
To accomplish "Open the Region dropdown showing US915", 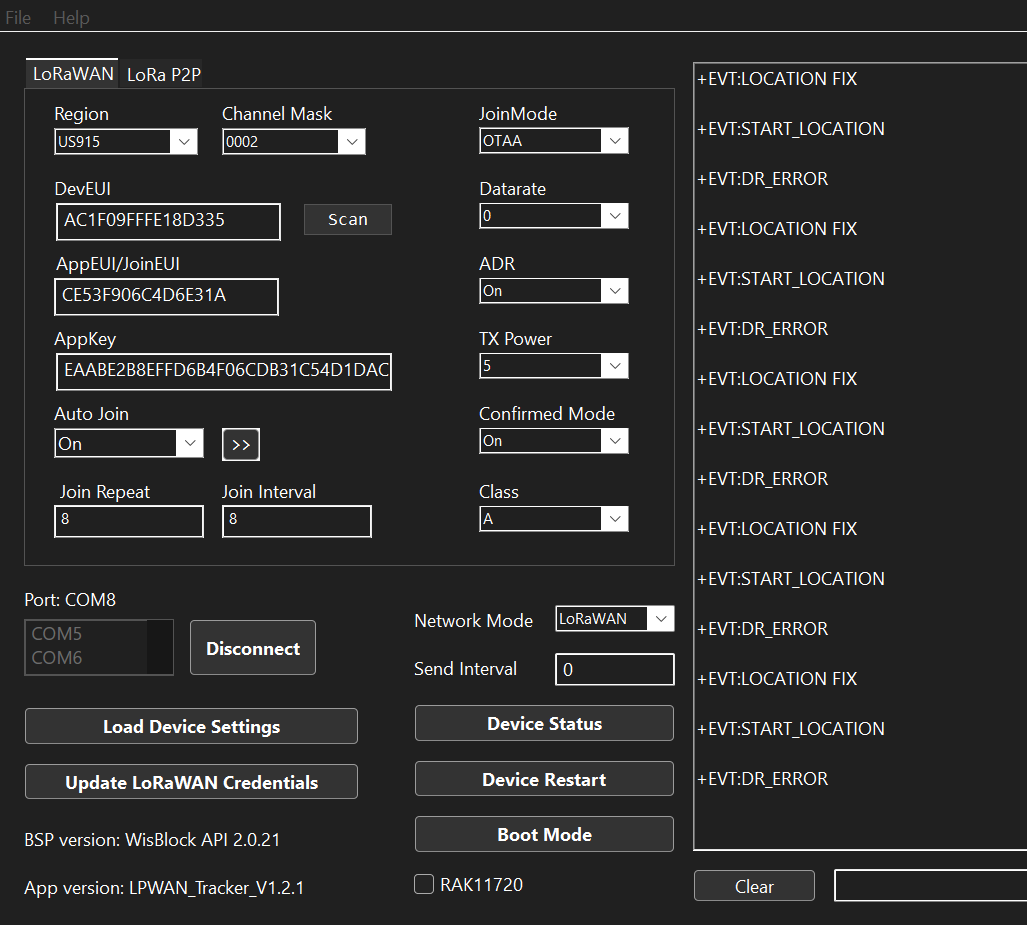I will (125, 142).
